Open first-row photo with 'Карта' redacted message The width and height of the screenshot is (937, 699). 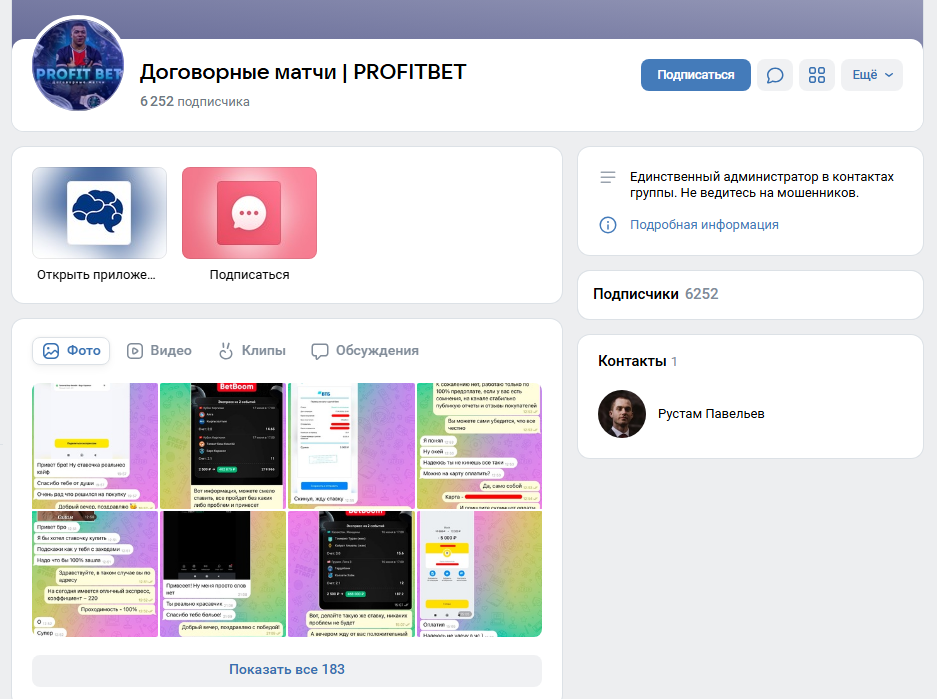point(479,446)
